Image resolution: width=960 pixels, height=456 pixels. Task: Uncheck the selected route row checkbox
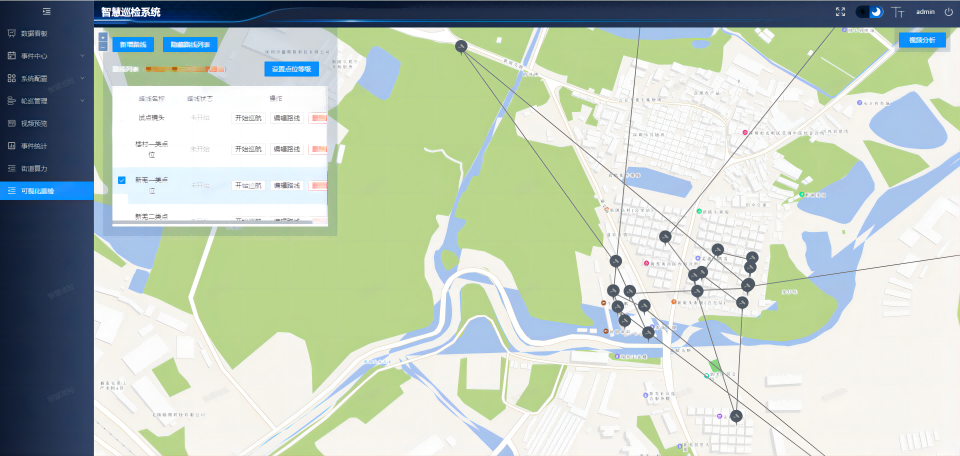(122, 180)
